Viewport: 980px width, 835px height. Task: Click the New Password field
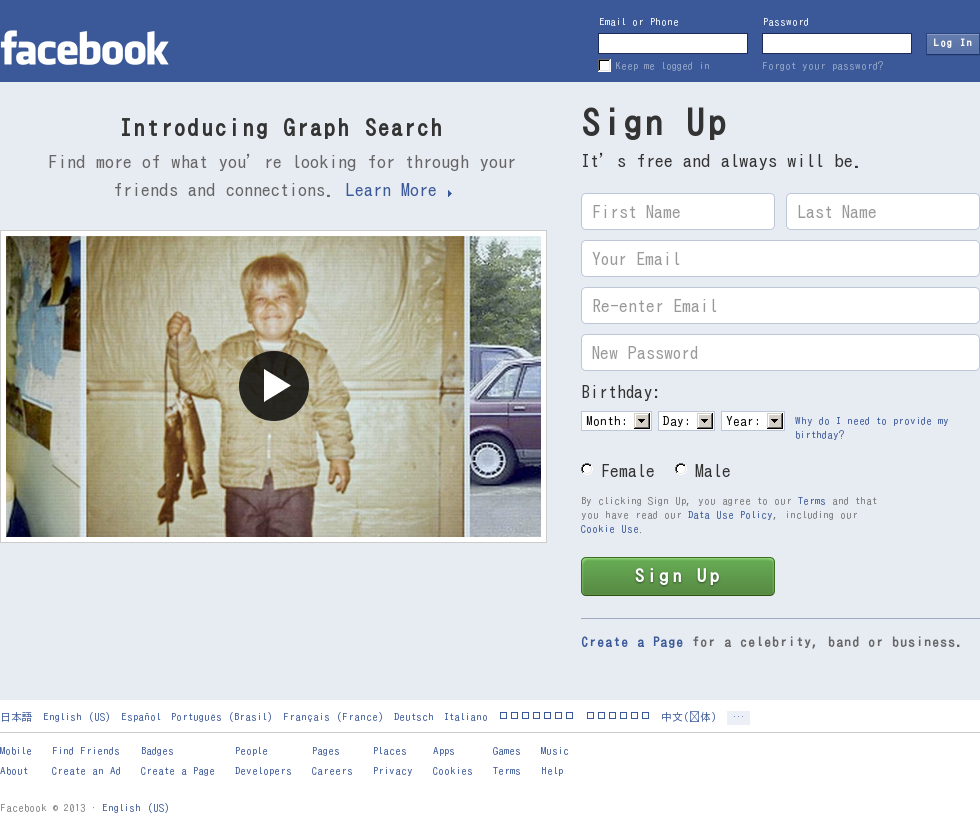pyautogui.click(x=780, y=352)
